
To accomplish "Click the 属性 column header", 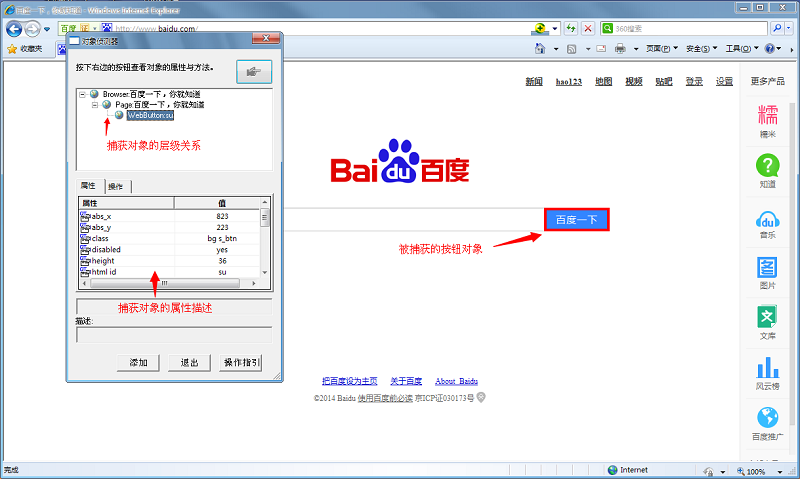I will pyautogui.click(x=126, y=203).
